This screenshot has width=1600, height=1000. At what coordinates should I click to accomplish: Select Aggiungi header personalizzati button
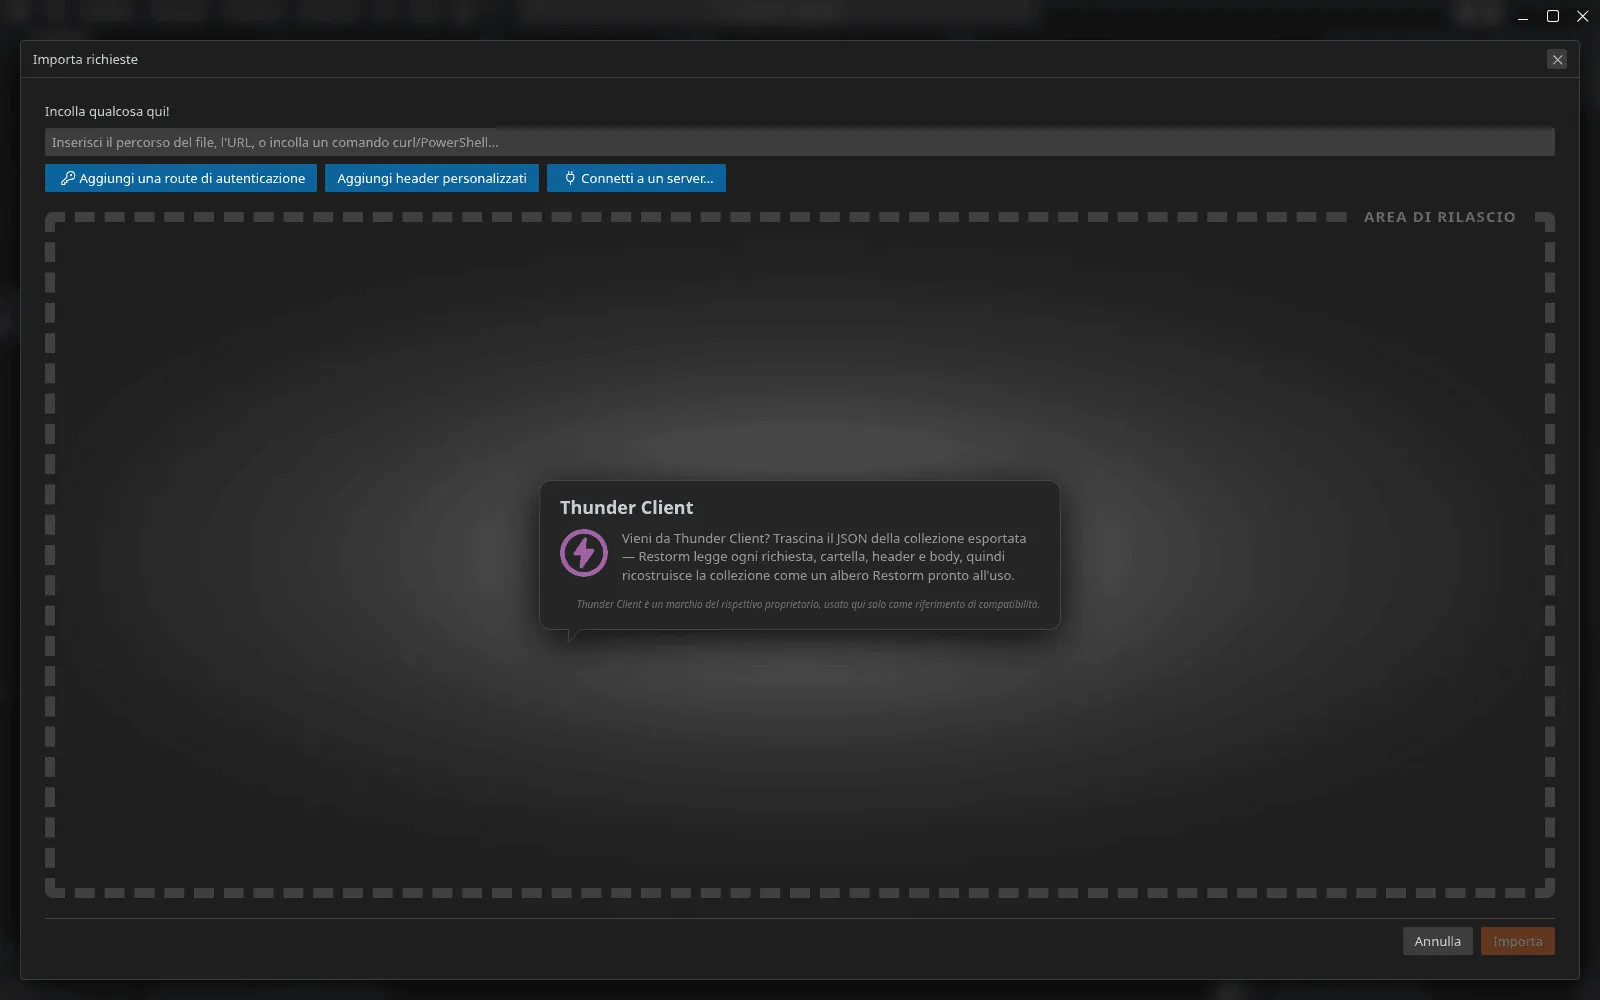[x=432, y=178]
